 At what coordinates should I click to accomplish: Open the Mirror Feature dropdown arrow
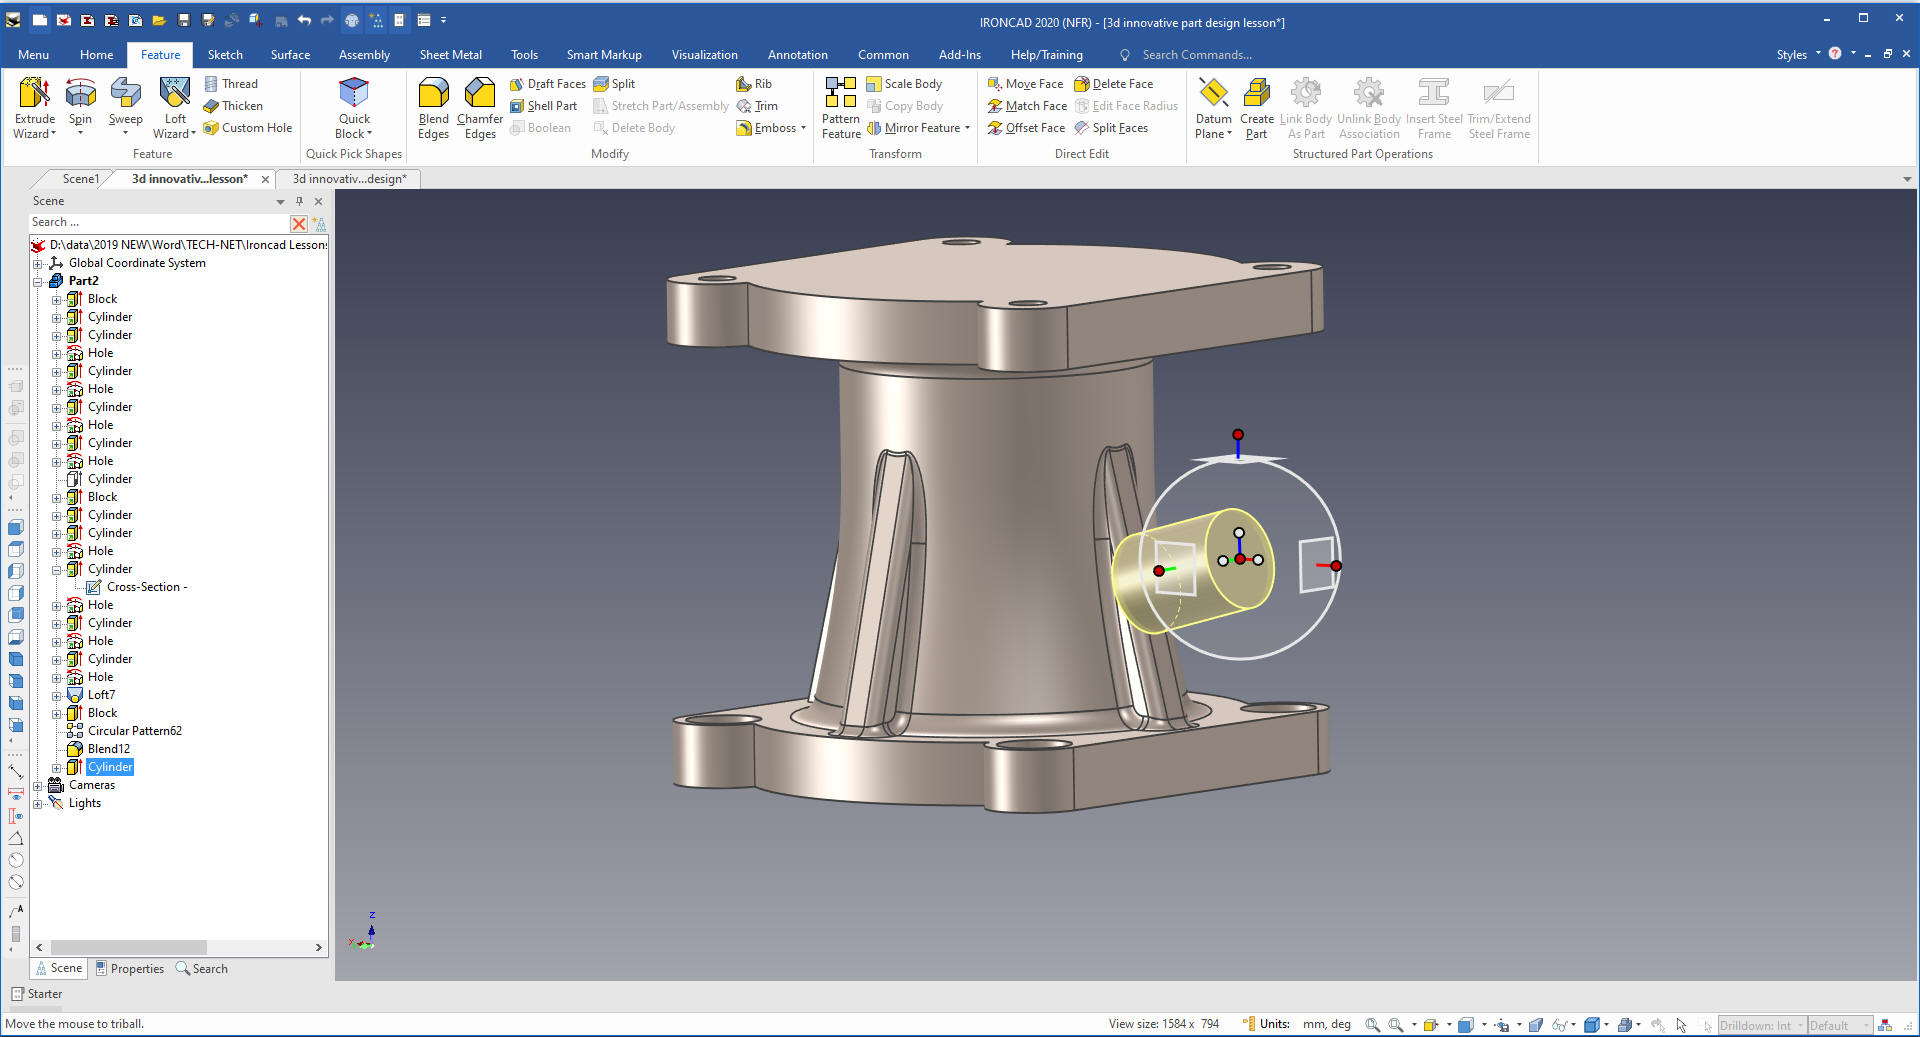(x=967, y=128)
